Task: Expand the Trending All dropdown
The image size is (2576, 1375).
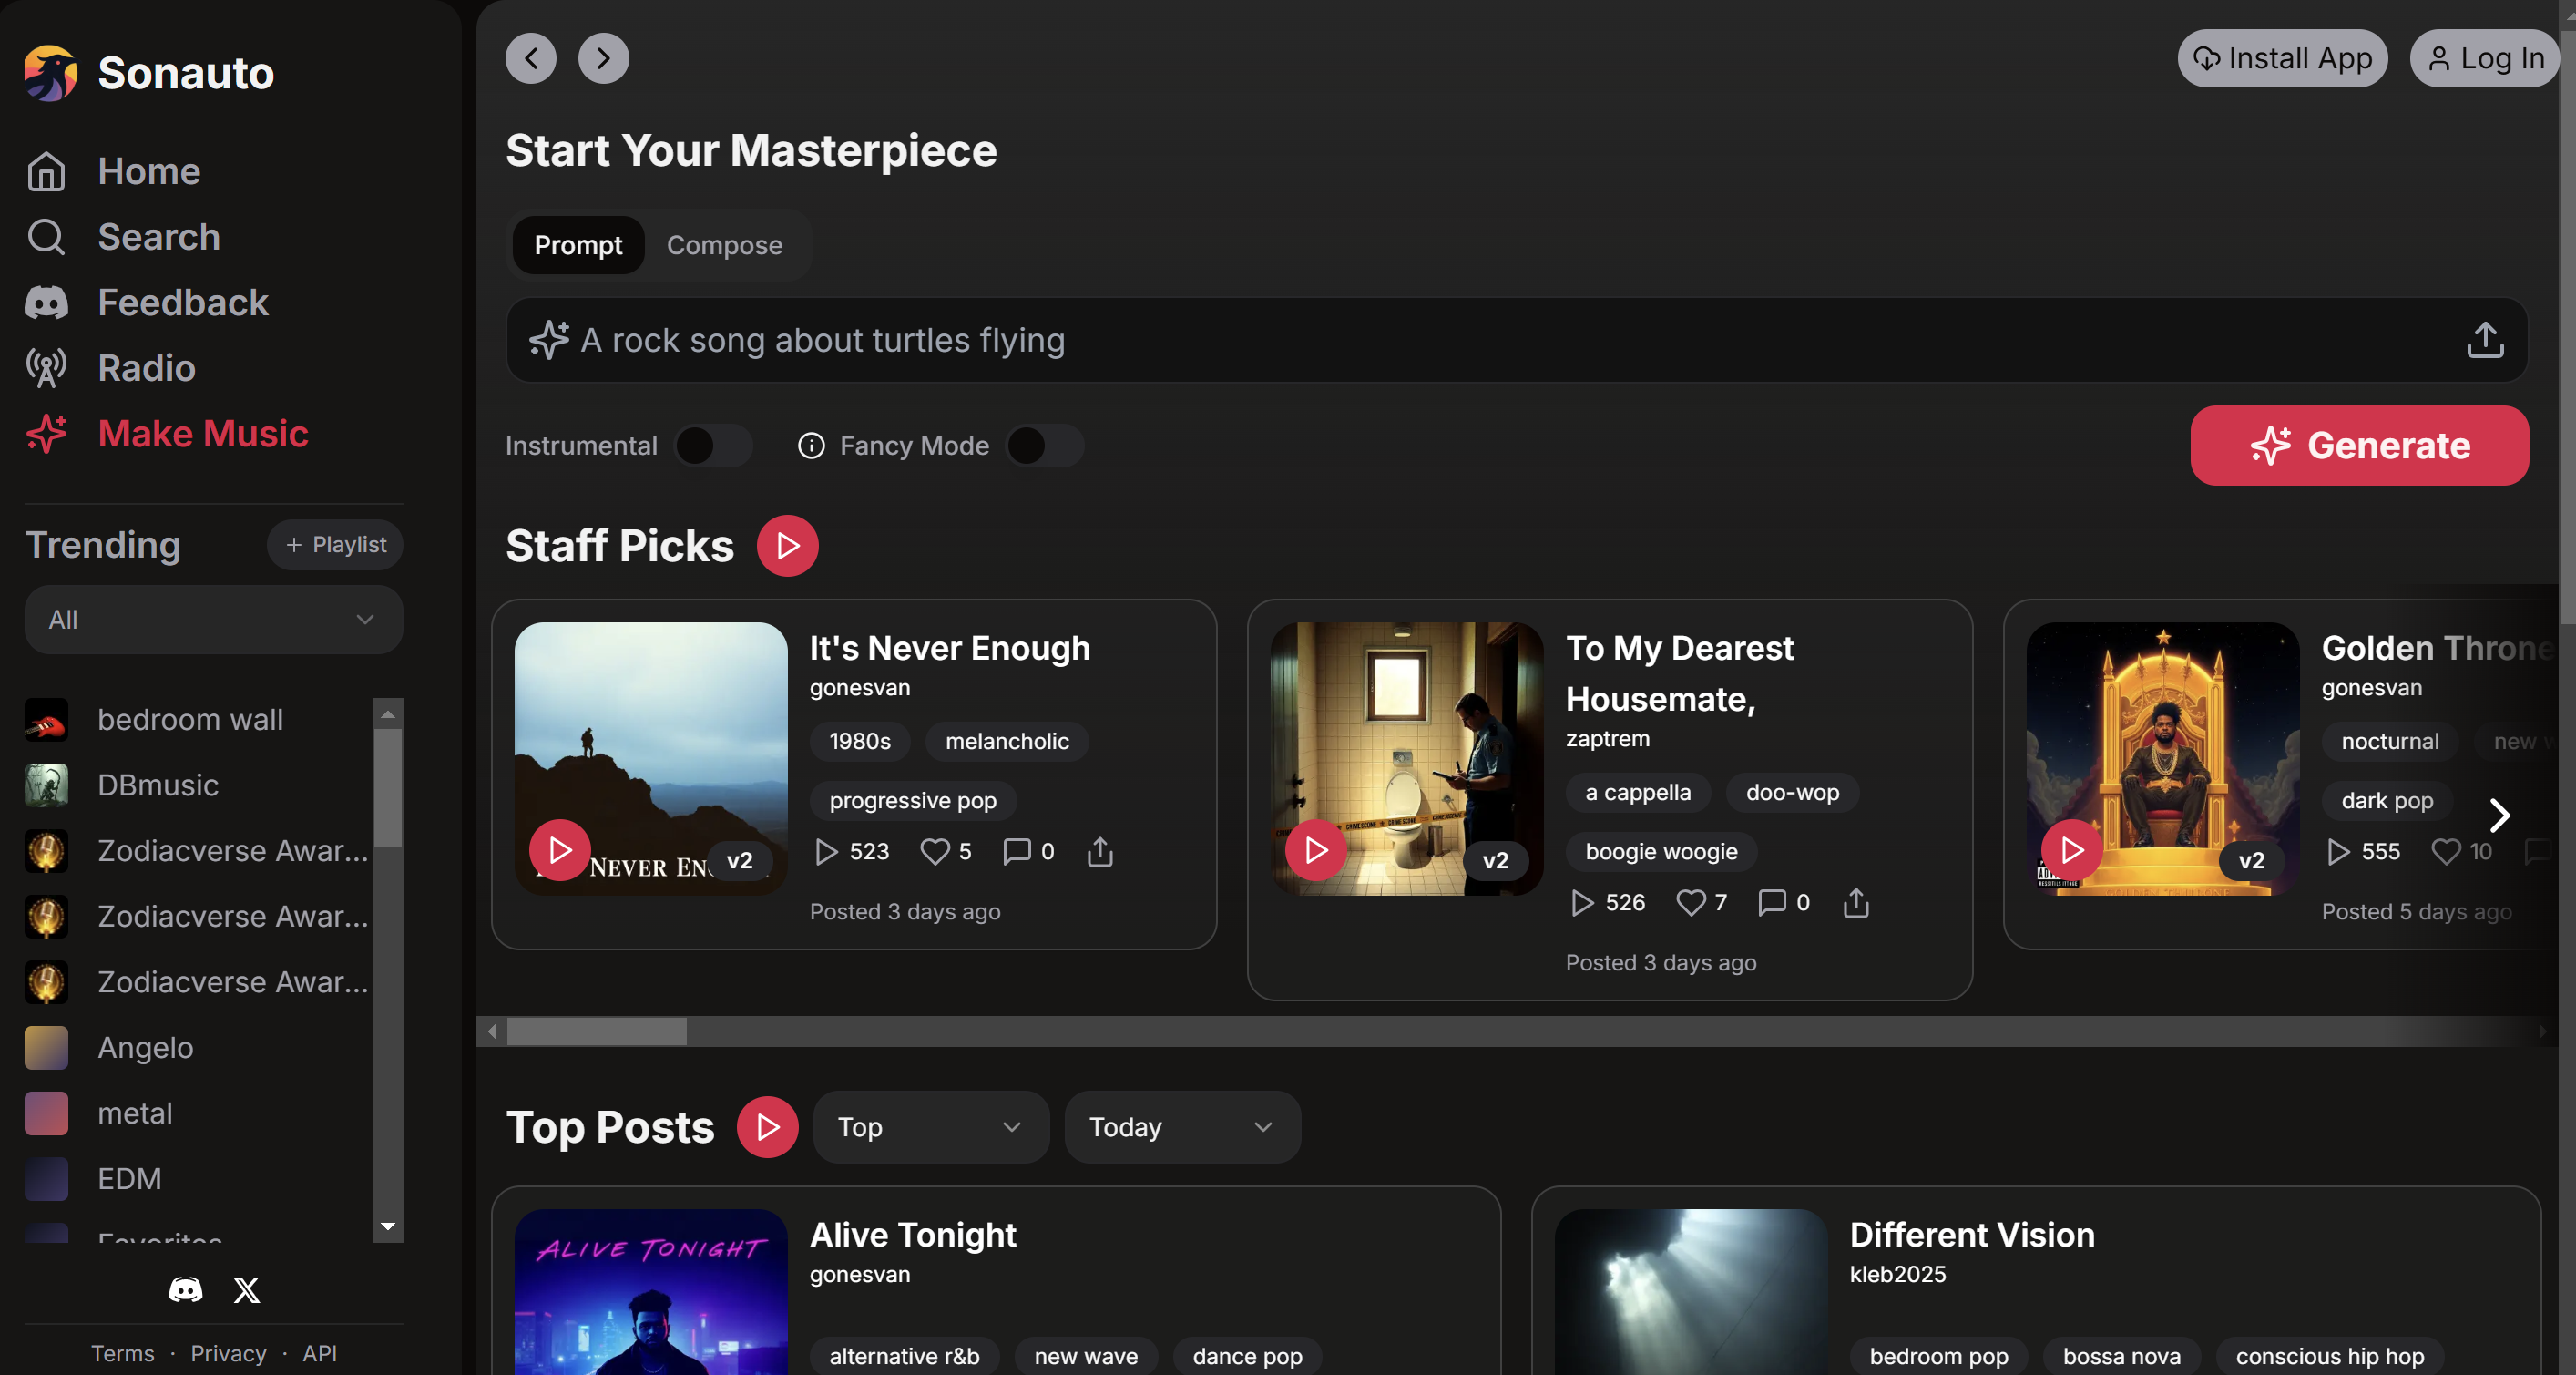Action: point(213,620)
